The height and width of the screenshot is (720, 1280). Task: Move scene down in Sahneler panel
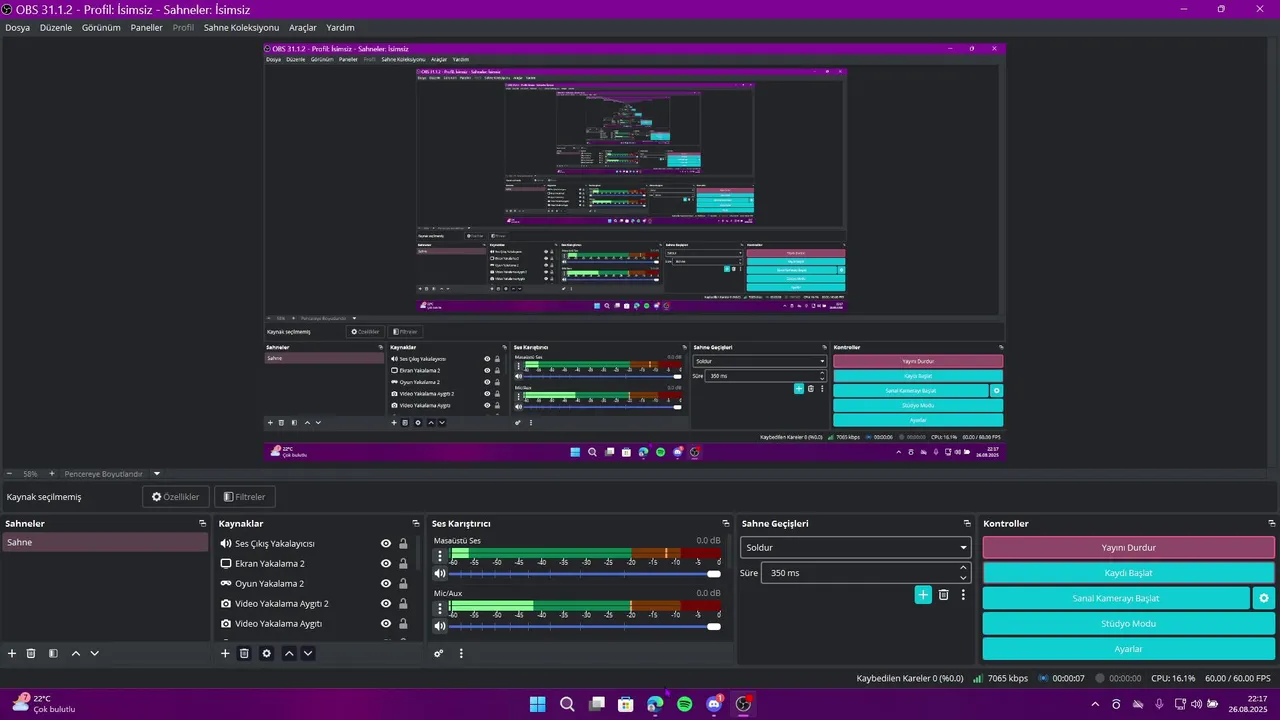coord(95,653)
